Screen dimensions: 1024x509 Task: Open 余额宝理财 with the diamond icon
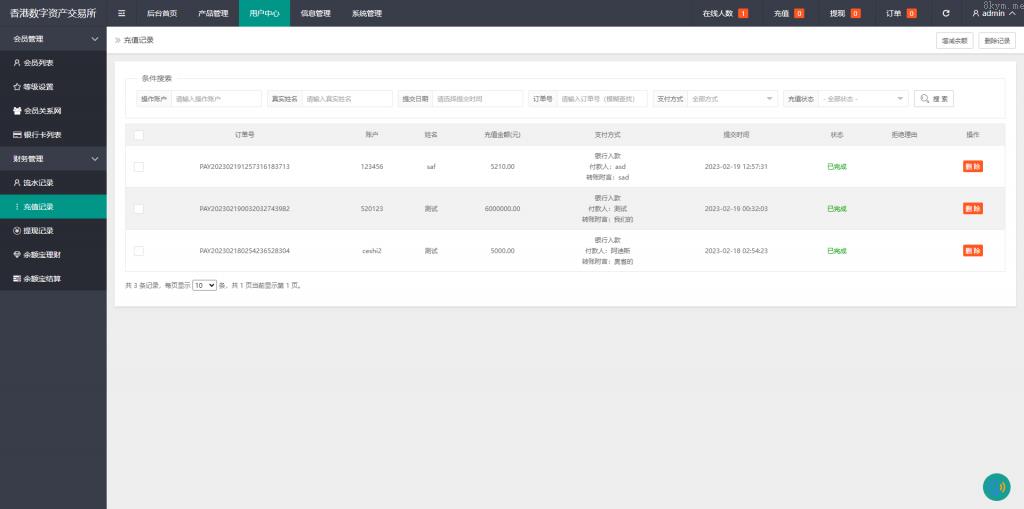tap(42, 254)
